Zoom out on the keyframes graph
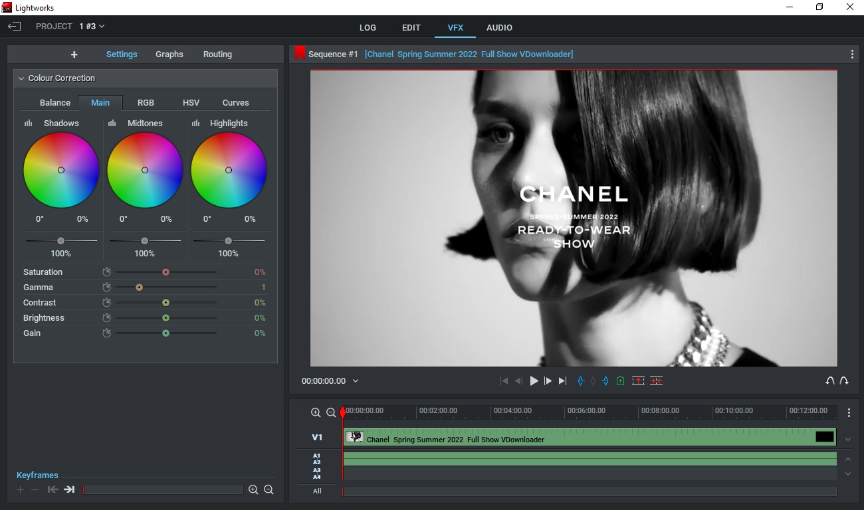Viewport: 864px width, 510px height. [x=269, y=490]
